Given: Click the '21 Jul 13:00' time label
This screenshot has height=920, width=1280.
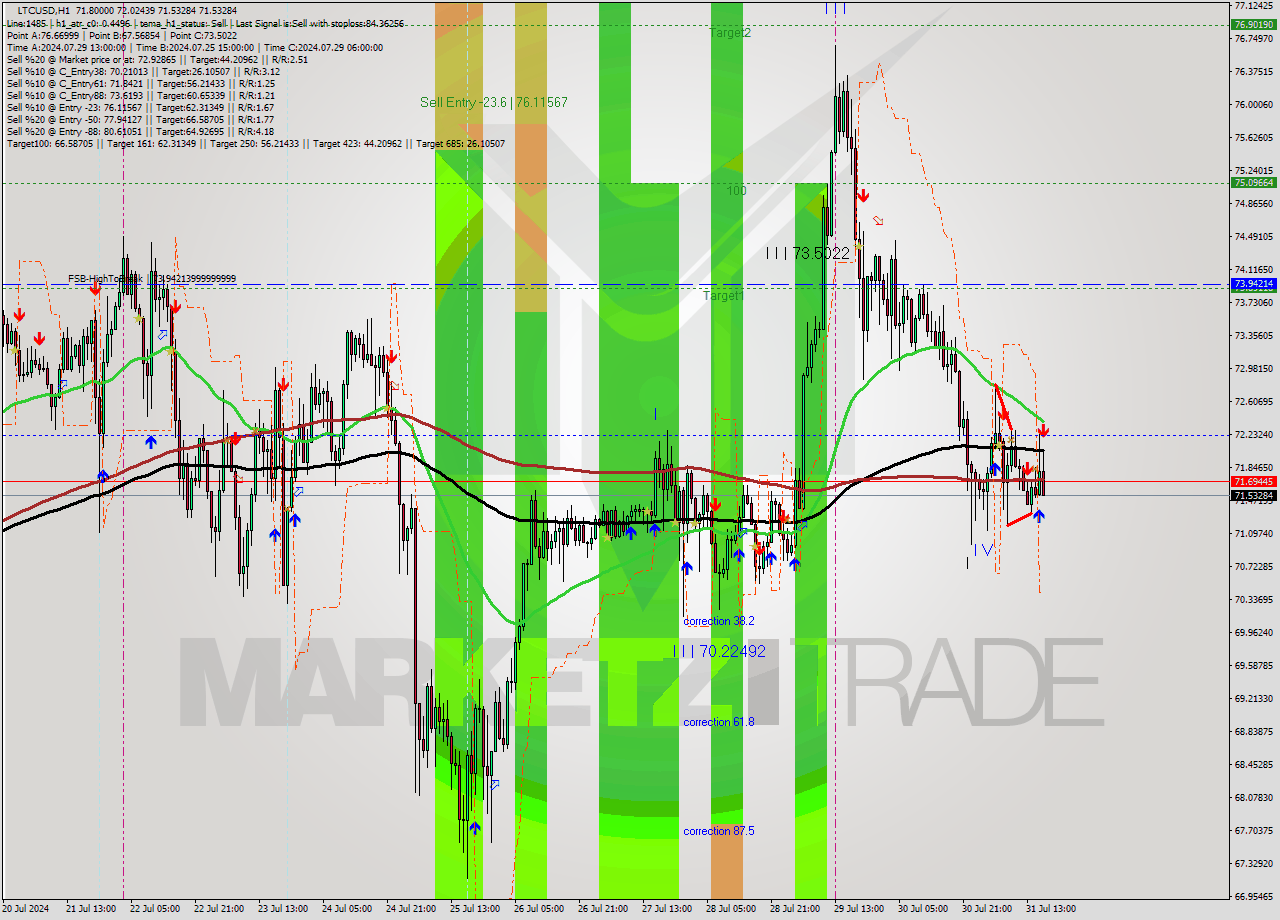Looking at the screenshot, I should (x=89, y=909).
